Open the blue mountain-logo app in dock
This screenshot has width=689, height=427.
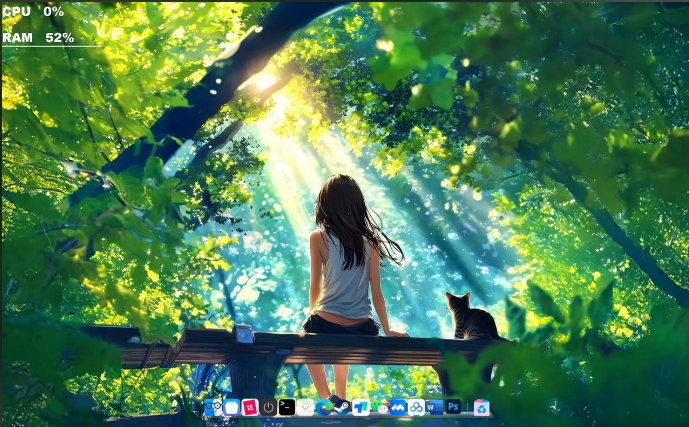click(x=398, y=408)
